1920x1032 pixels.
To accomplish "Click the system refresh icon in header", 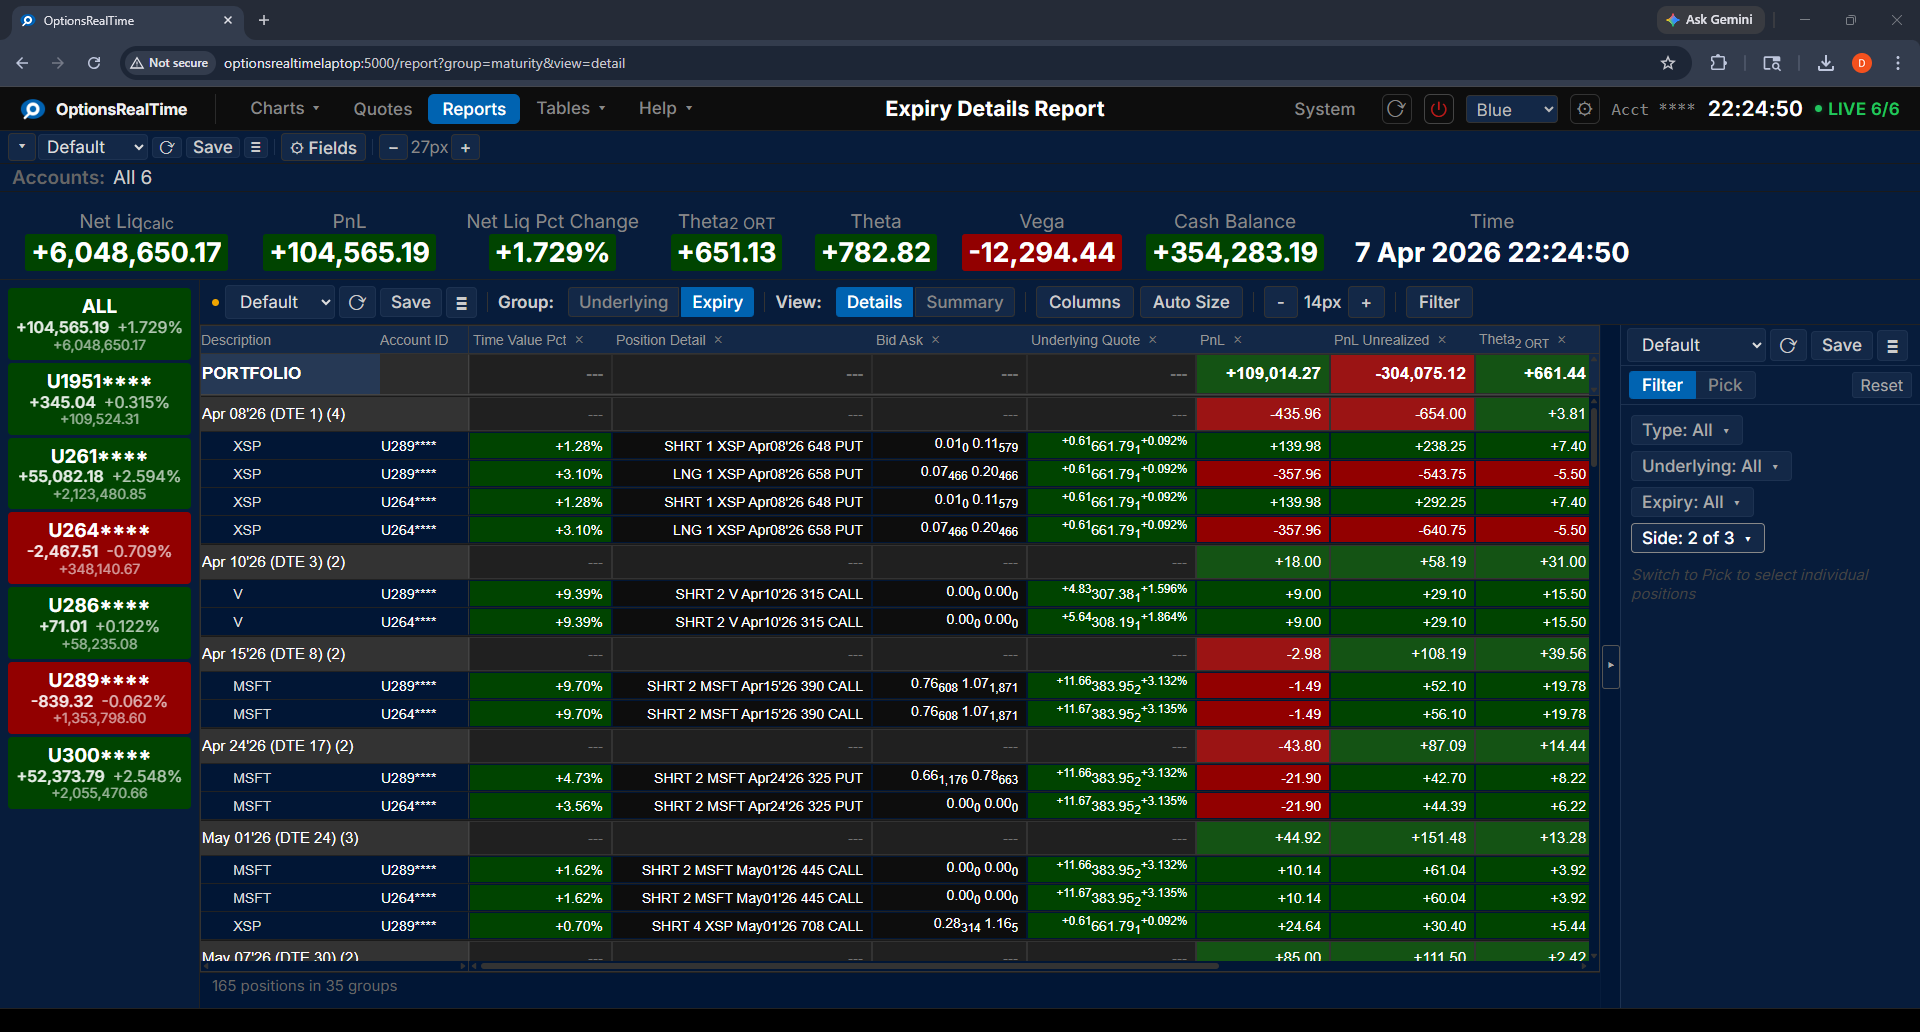I will point(1396,109).
